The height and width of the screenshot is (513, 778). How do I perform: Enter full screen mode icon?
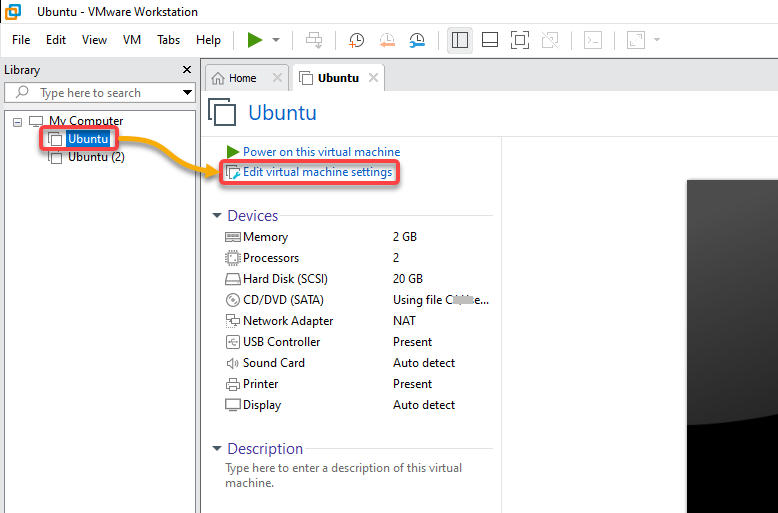[x=520, y=40]
